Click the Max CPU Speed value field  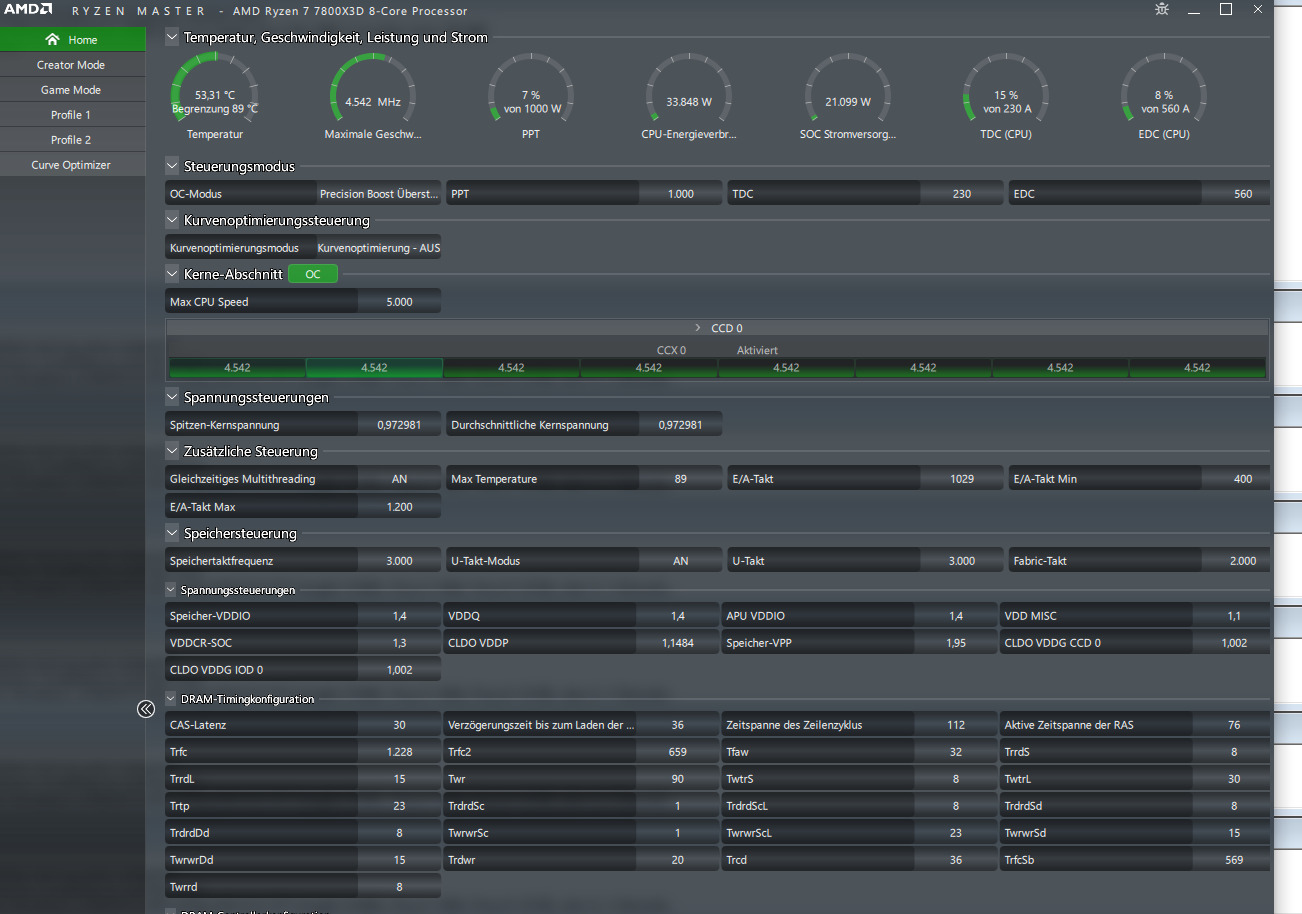tap(399, 302)
